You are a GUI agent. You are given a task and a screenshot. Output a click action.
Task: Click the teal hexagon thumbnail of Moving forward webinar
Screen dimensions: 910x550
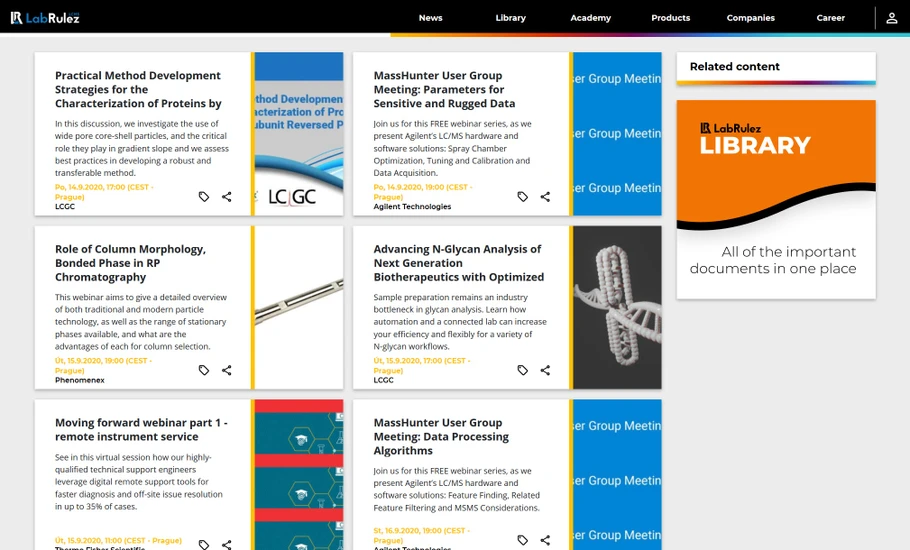pyautogui.click(x=299, y=475)
